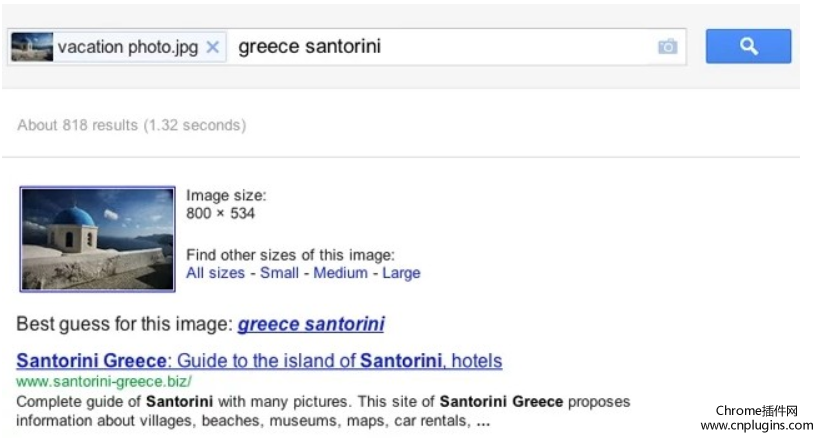Remove the vacation photo.jpg image chip
This screenshot has width=818, height=438.
pyautogui.click(x=212, y=47)
